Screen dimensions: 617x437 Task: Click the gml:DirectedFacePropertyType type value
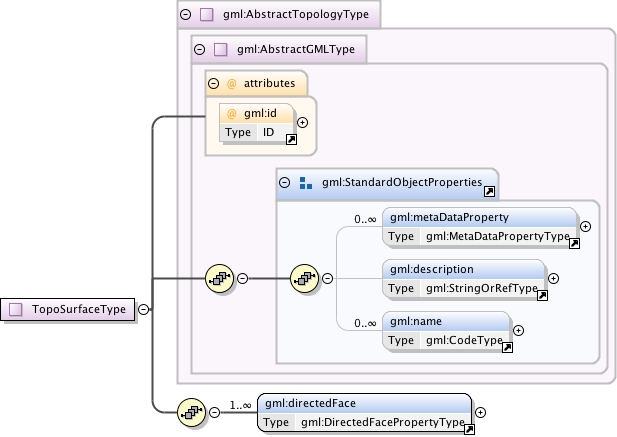point(383,422)
